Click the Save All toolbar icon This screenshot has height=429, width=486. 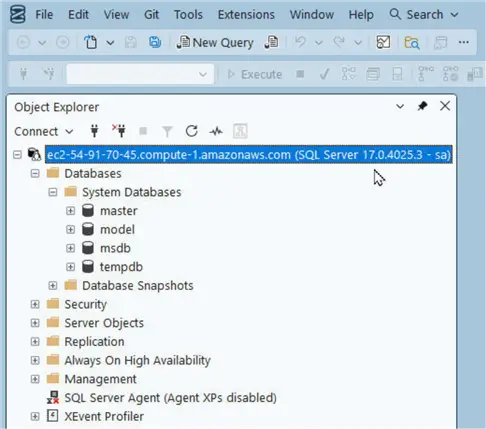155,42
